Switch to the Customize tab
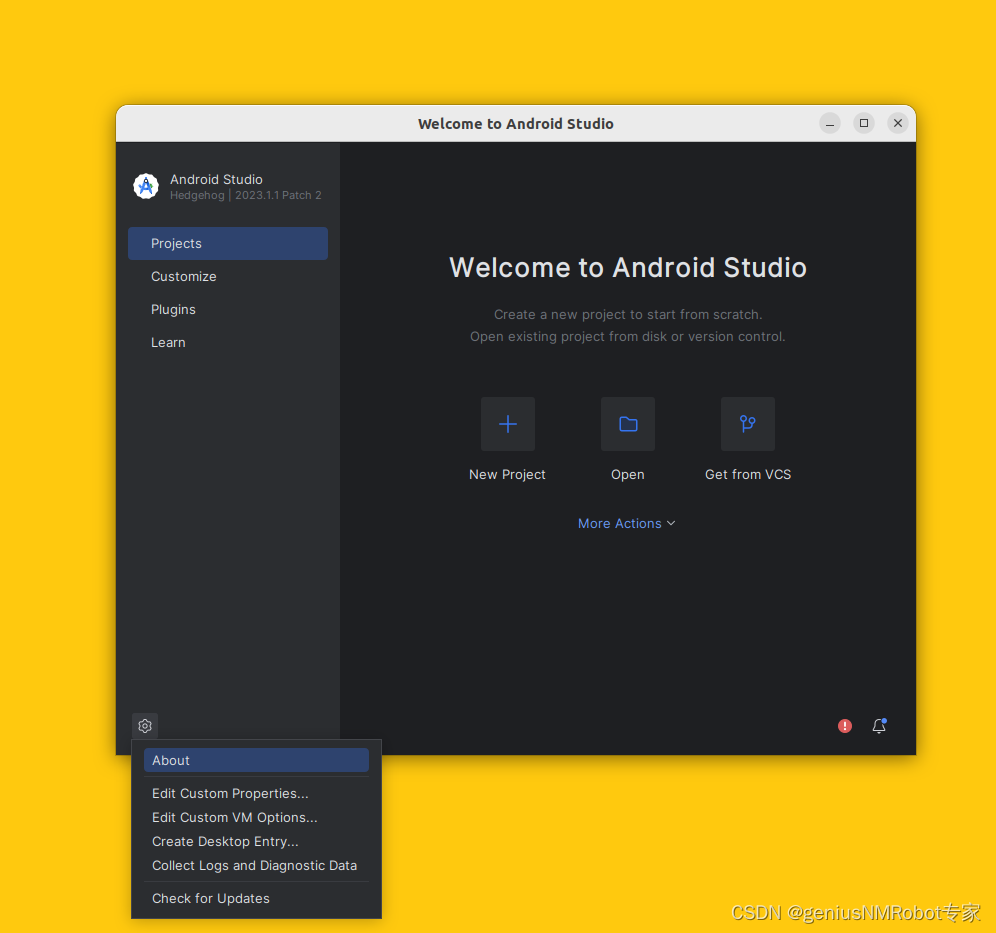This screenshot has height=933, width=996. pos(228,276)
